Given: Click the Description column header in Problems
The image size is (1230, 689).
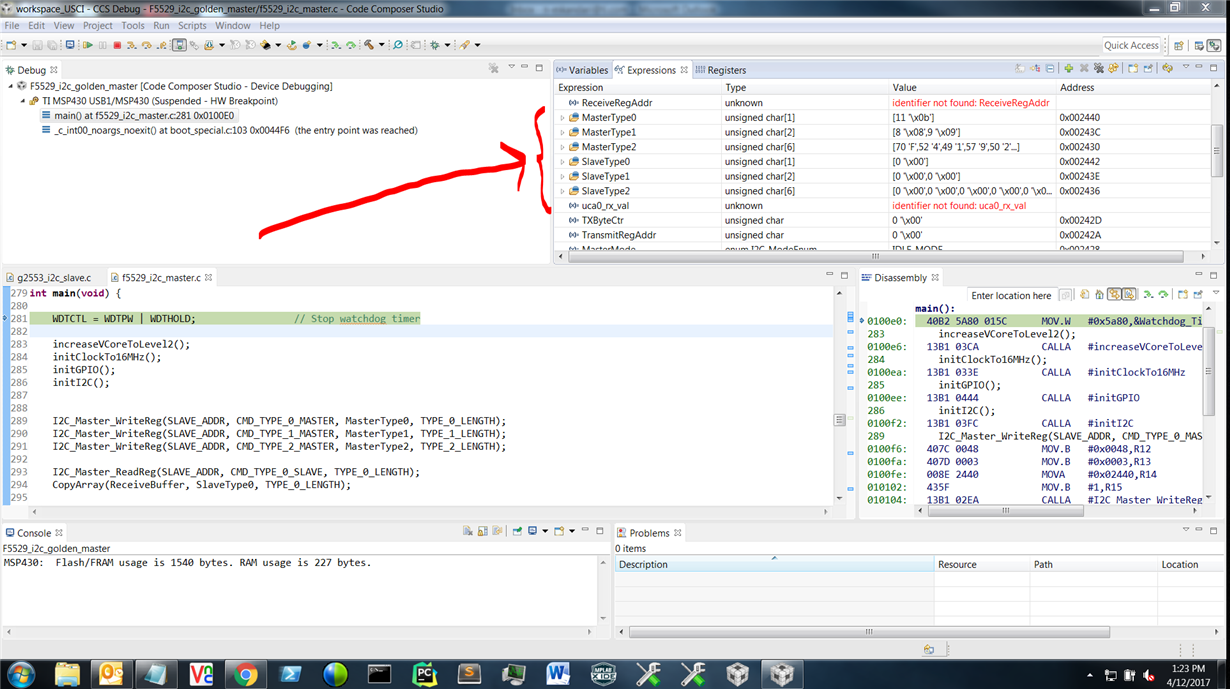Looking at the screenshot, I should point(773,565).
